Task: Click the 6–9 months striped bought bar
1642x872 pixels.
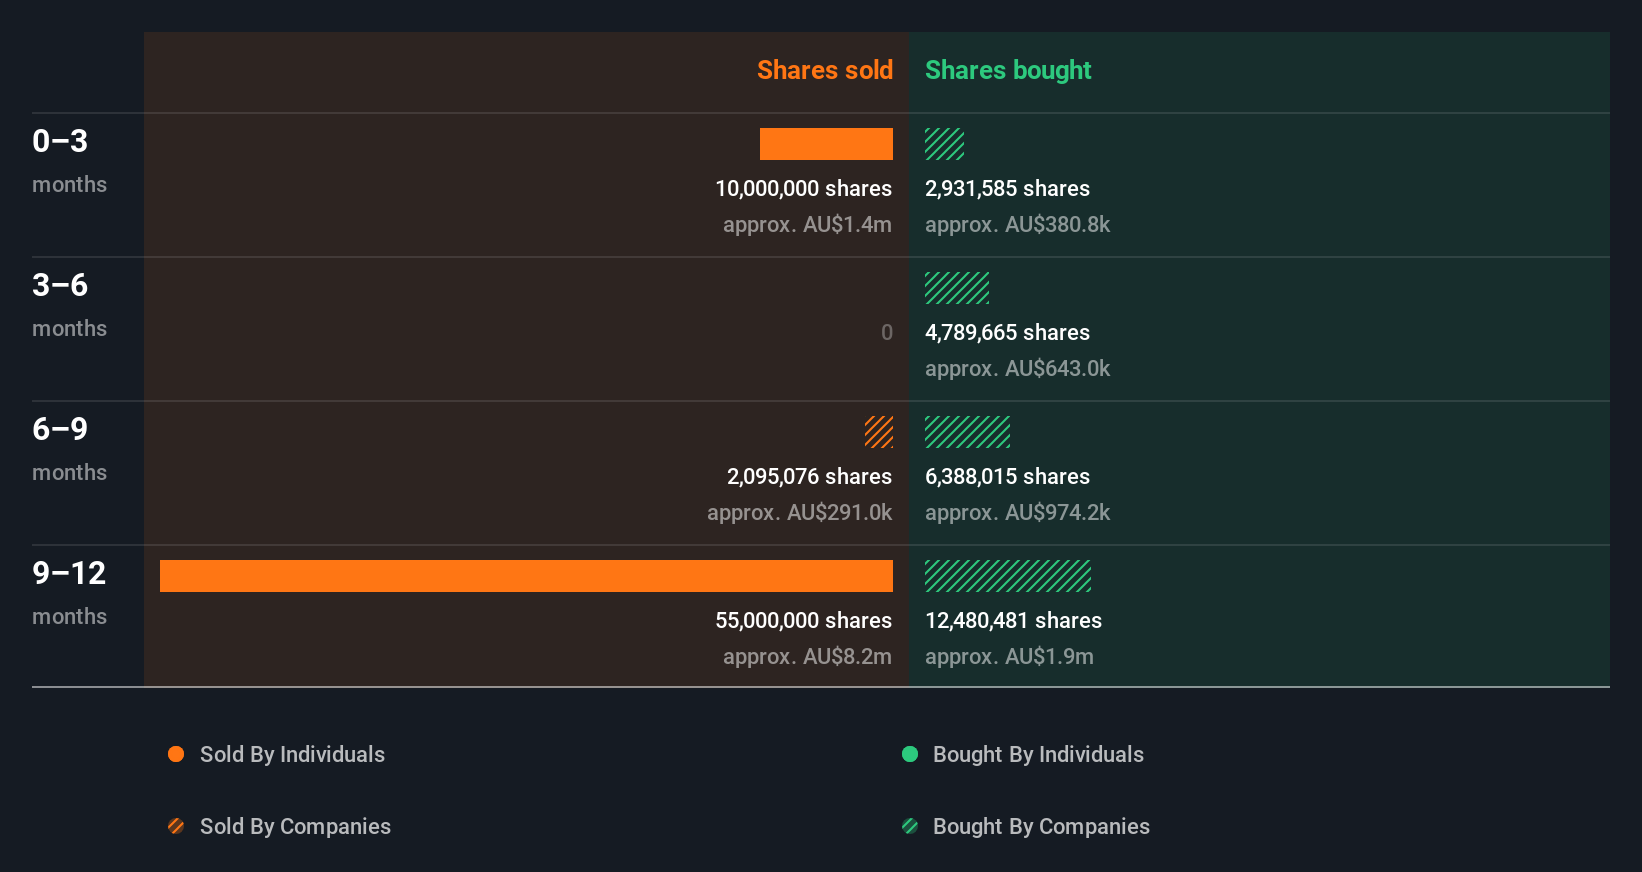Action: [967, 432]
